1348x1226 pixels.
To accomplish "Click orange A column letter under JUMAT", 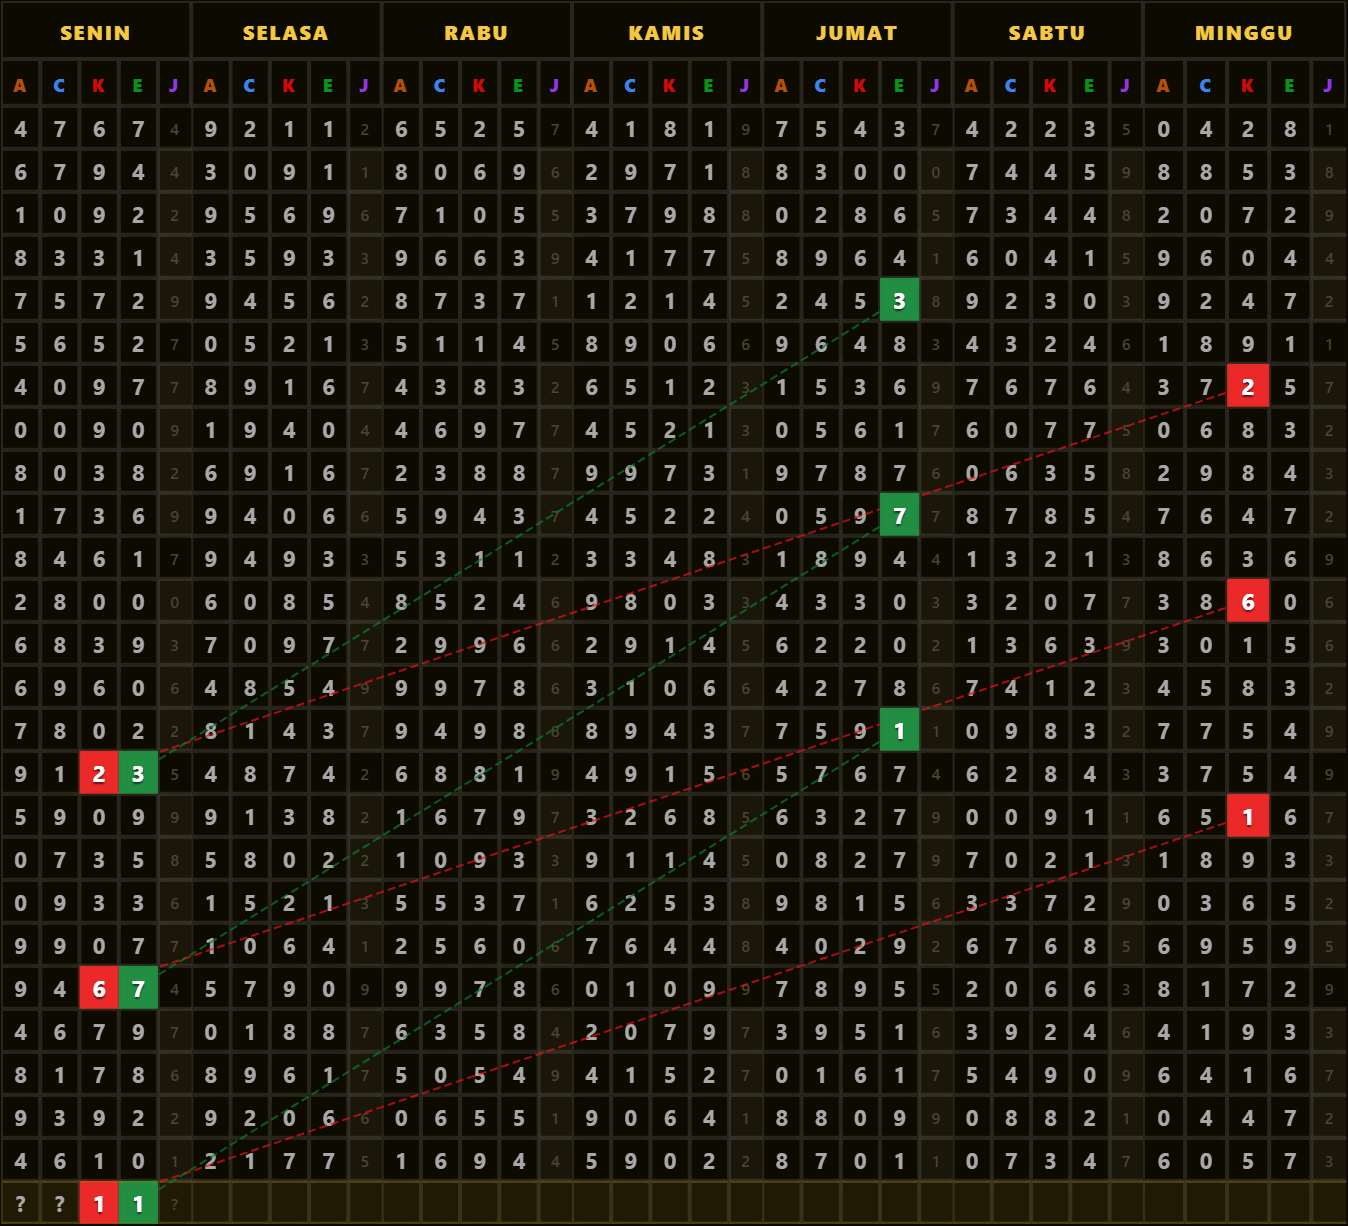I will (x=781, y=86).
